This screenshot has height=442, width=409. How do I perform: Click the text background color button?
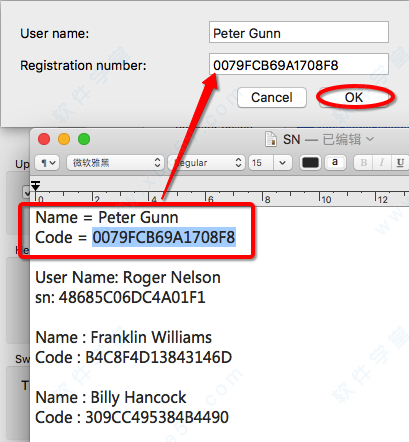(x=335, y=163)
